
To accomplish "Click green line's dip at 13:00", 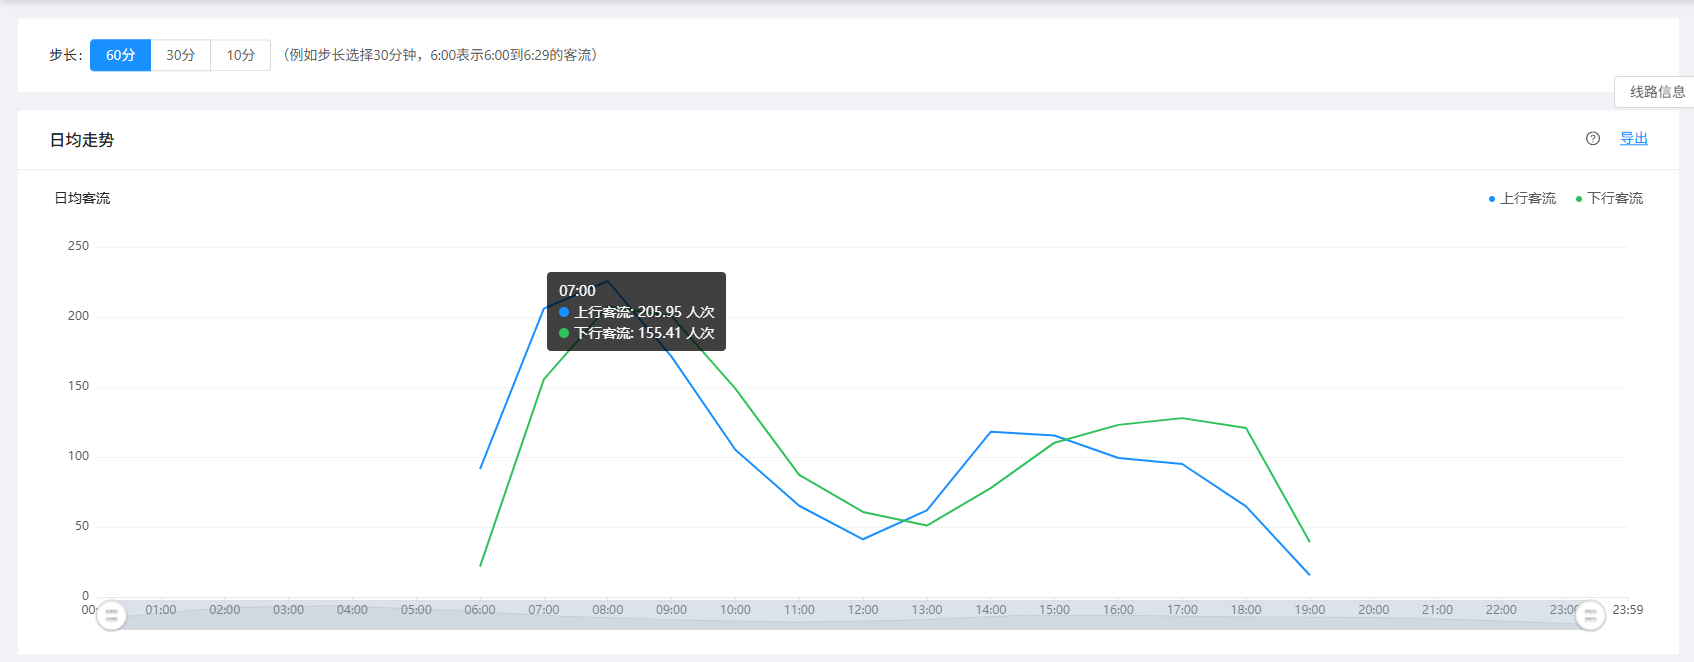I will click(x=927, y=525).
